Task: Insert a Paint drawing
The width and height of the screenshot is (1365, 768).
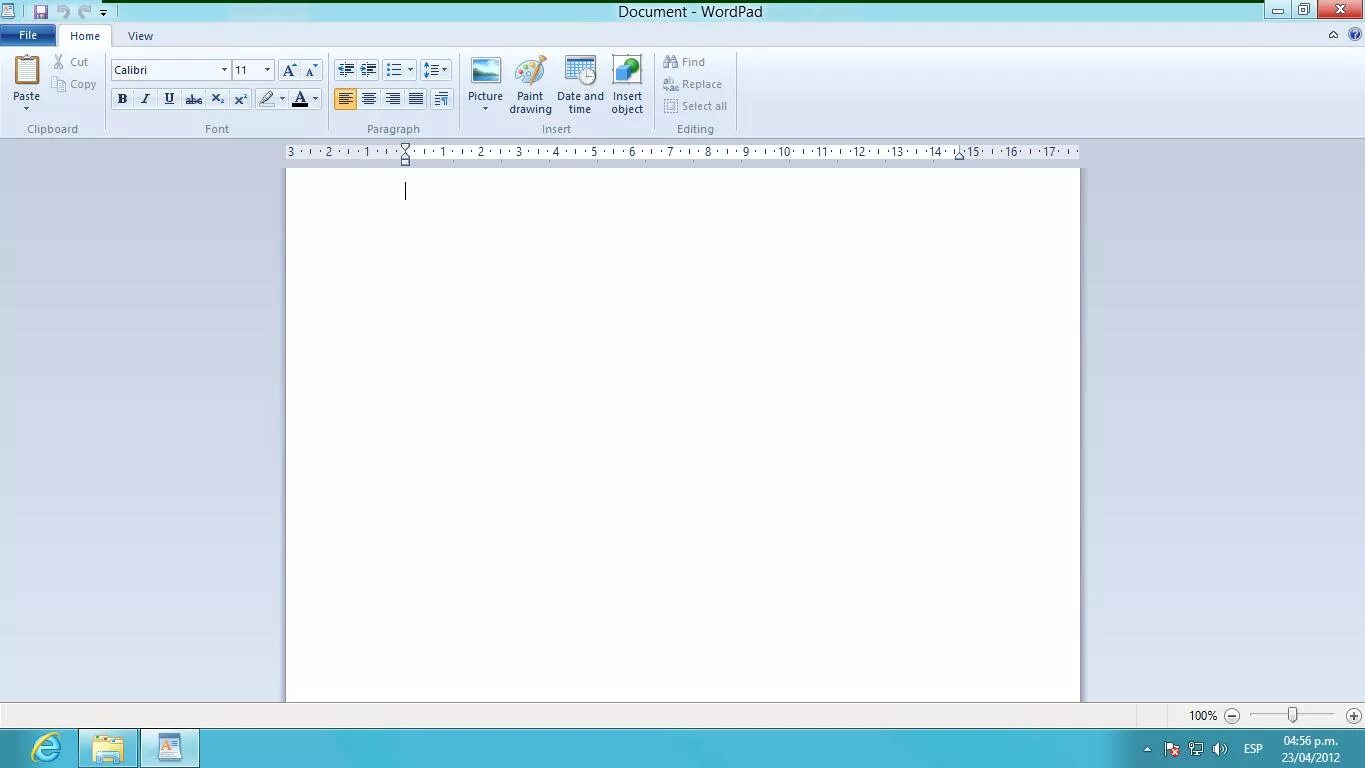Action: pos(530,85)
